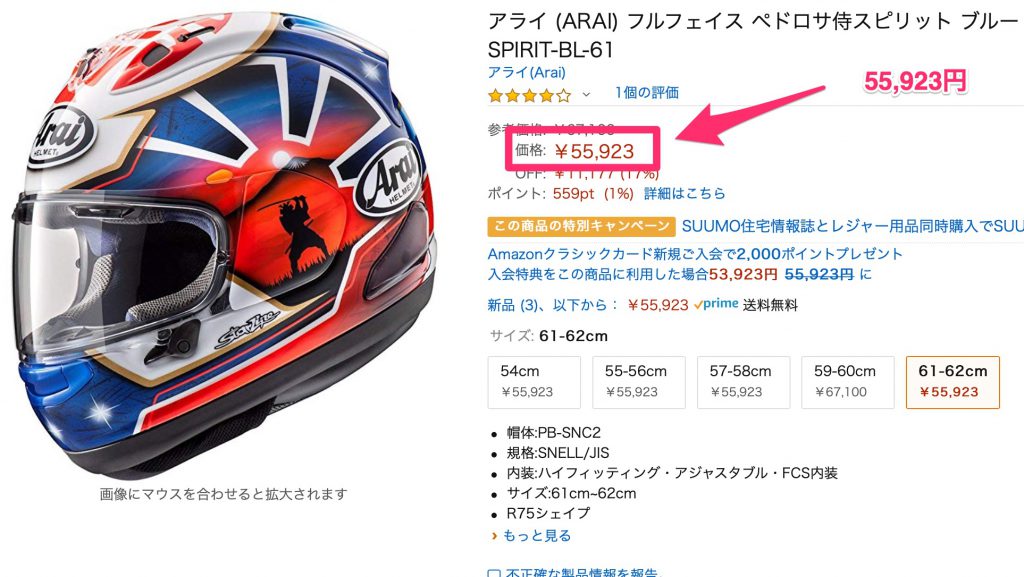Click the star rating icons
The height and width of the screenshot is (577, 1024).
529,97
